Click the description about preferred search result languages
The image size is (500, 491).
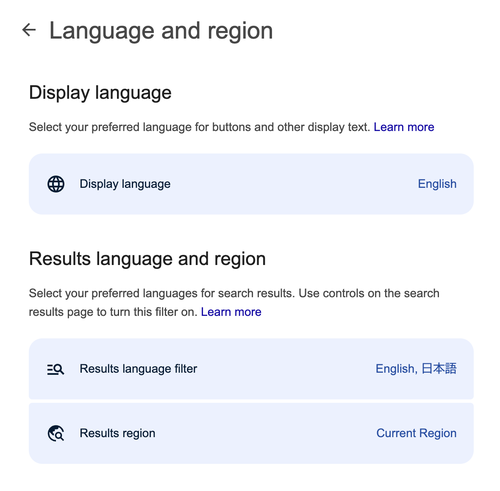coord(234,303)
